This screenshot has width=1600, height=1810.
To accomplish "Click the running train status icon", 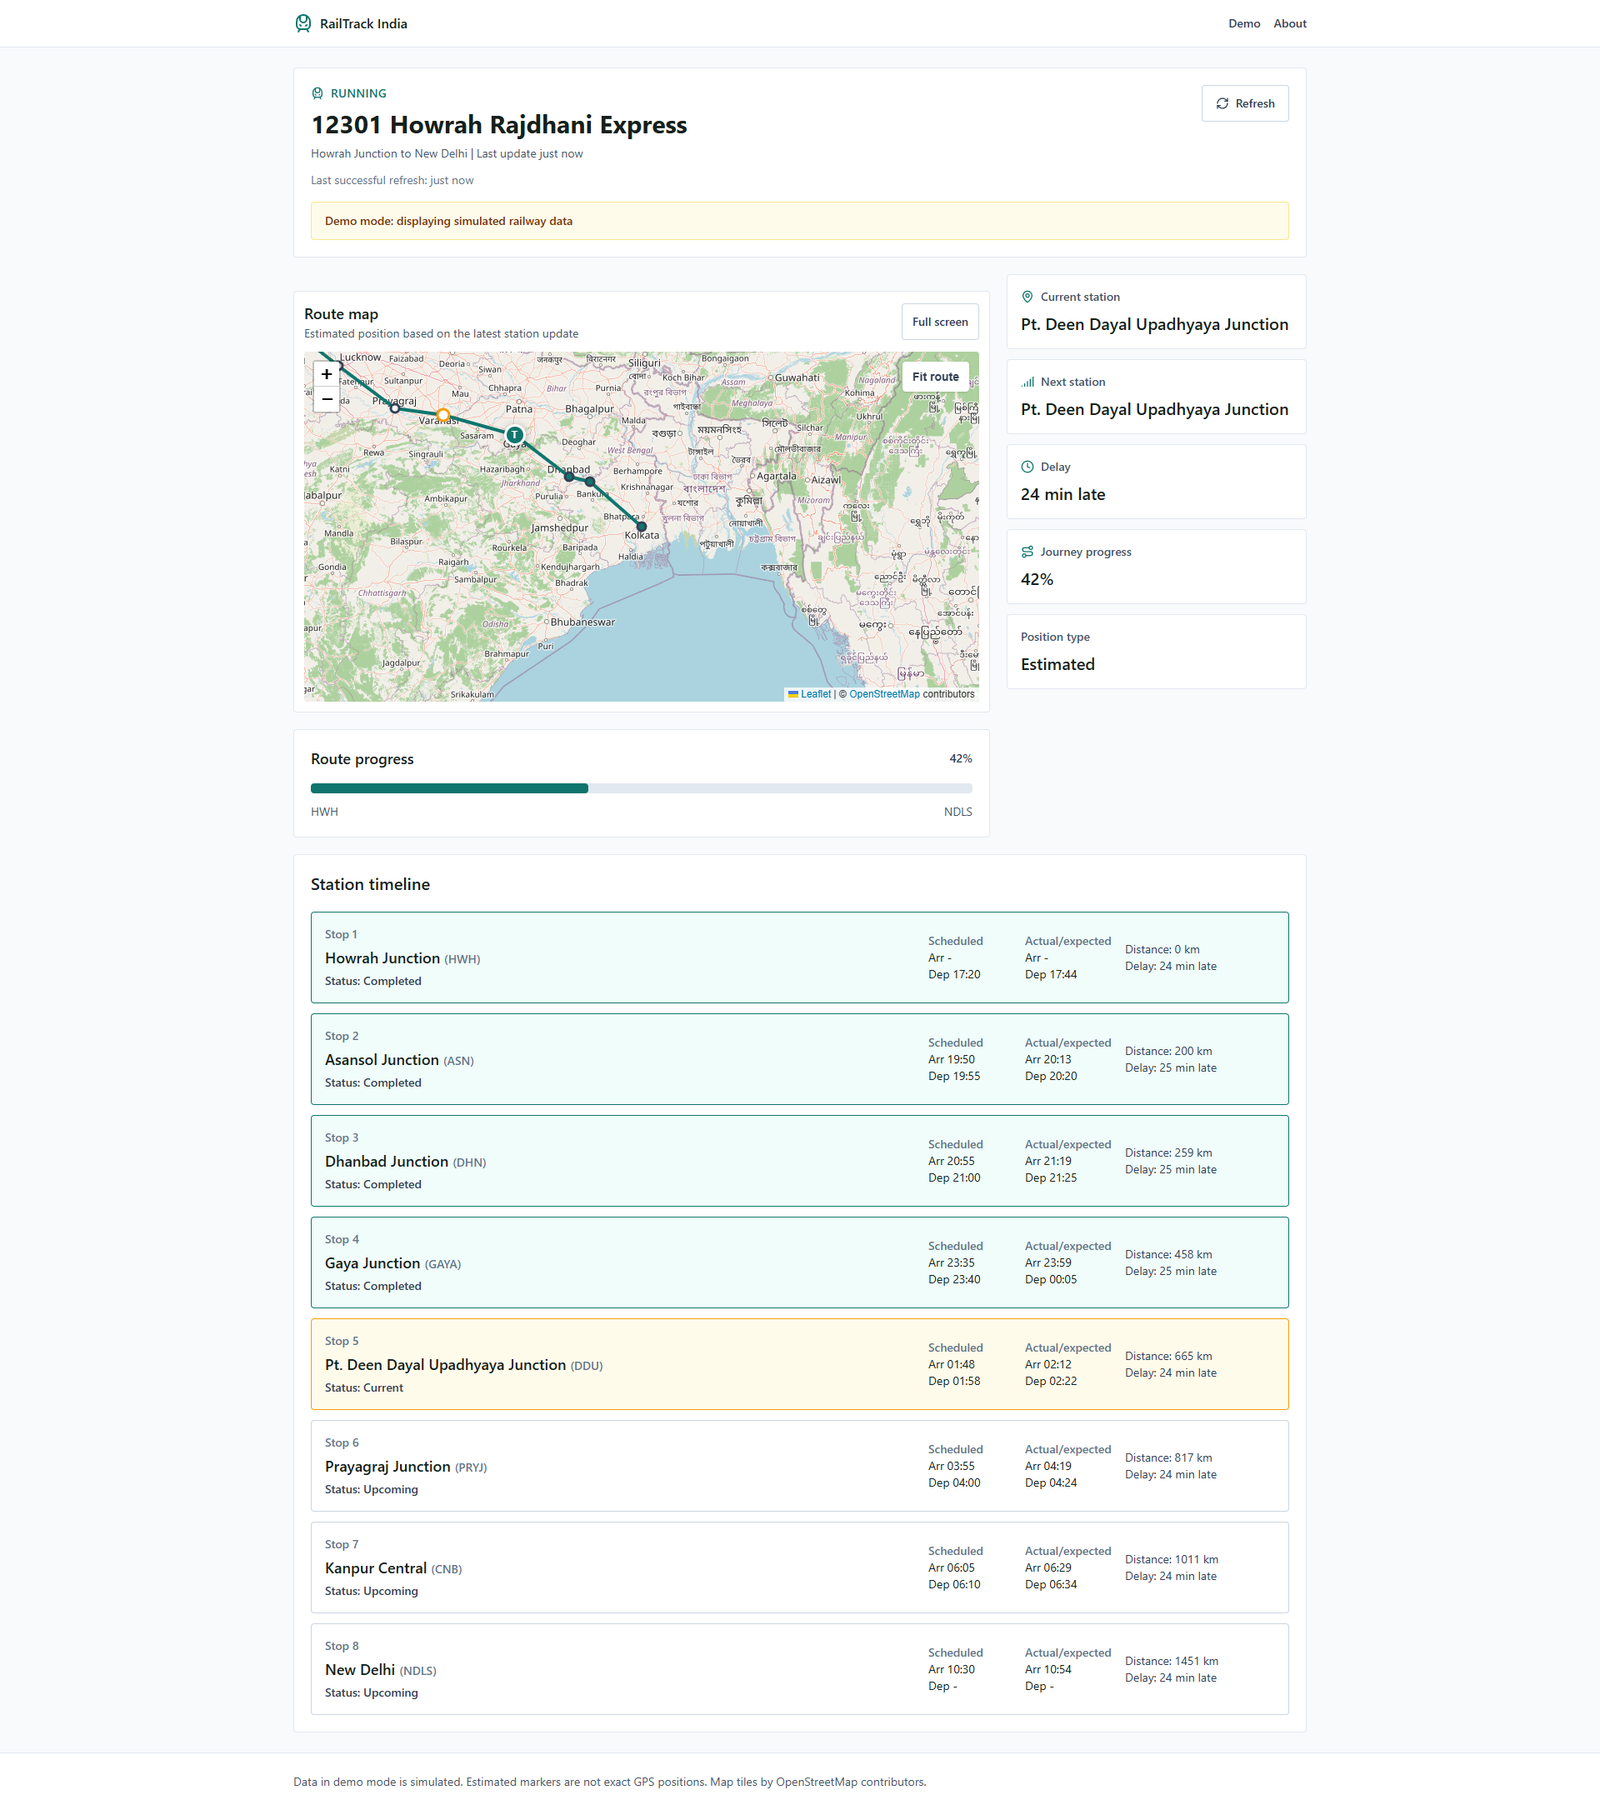I will click(x=317, y=94).
